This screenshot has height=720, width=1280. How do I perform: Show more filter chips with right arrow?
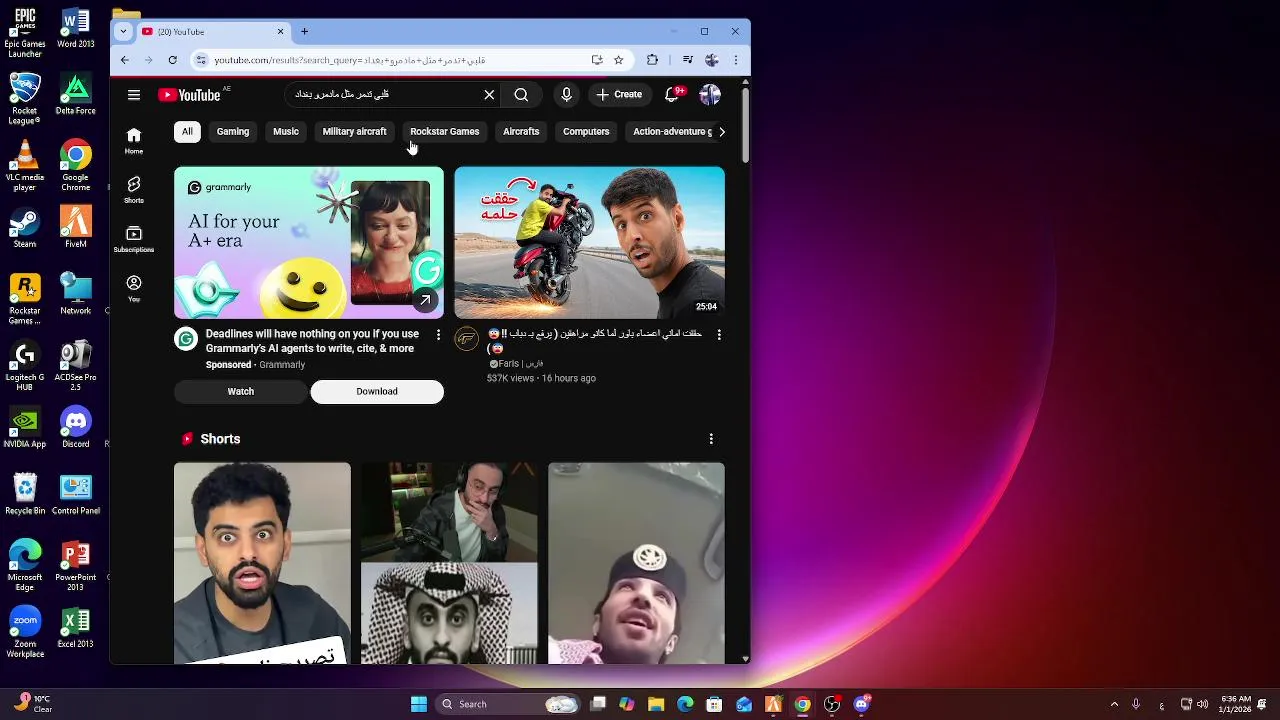(x=722, y=131)
